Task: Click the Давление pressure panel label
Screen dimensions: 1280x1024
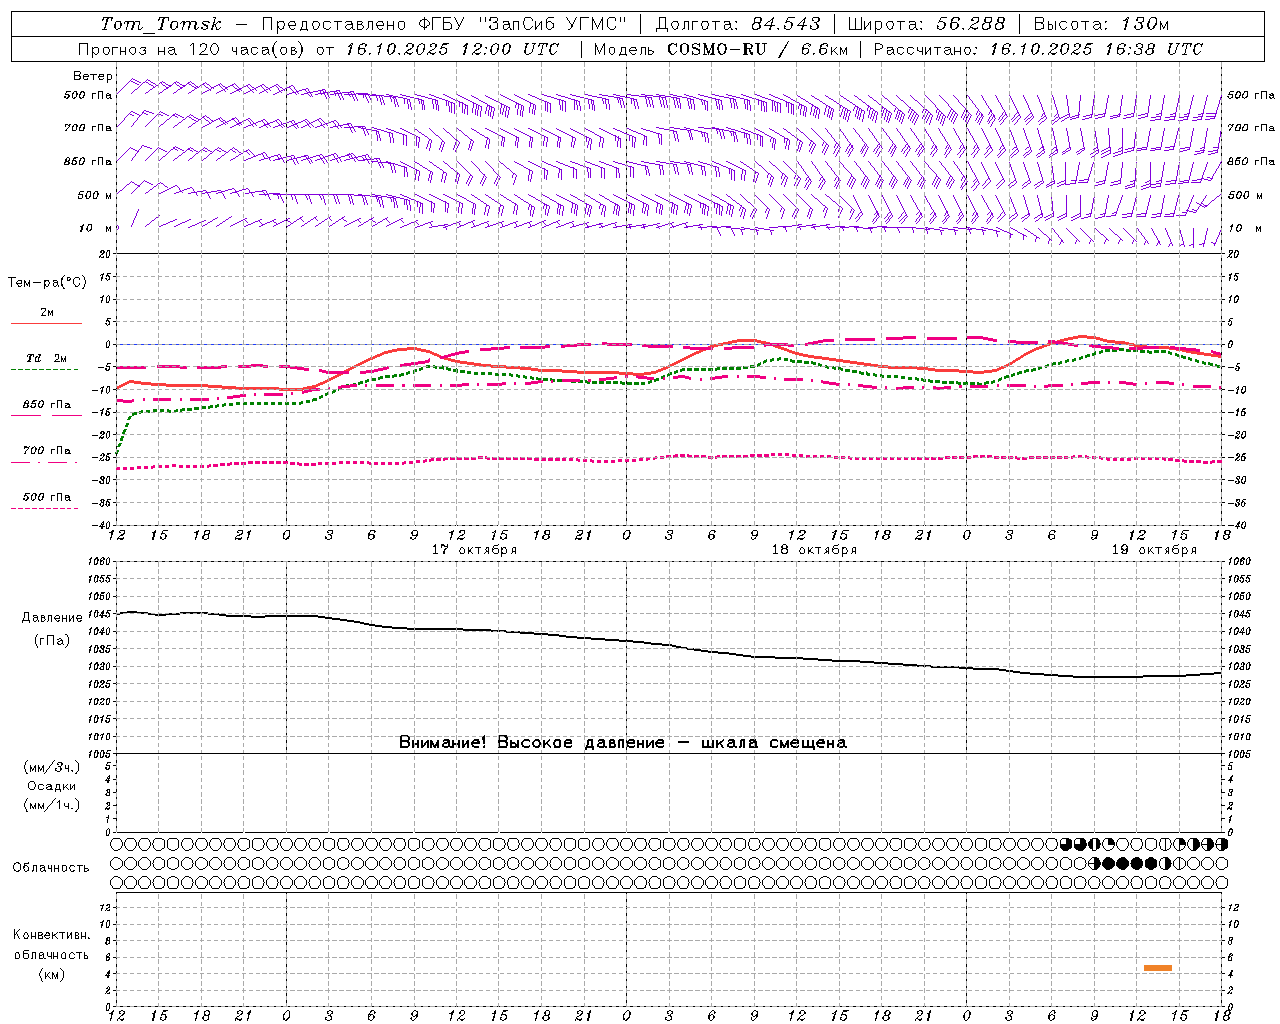Action: [x=52, y=618]
